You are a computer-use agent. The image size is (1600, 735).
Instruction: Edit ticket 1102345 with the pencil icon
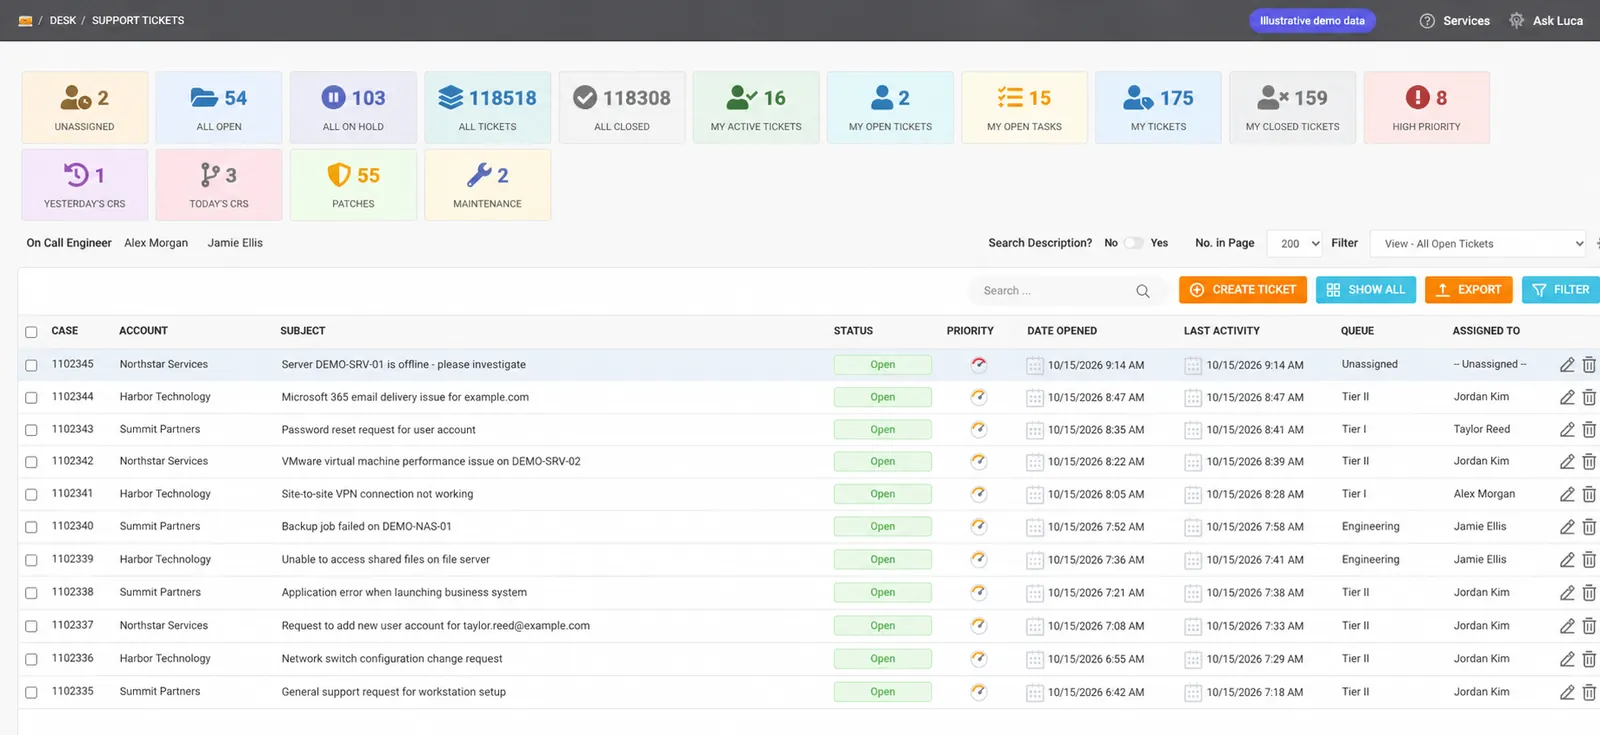[1567, 365]
